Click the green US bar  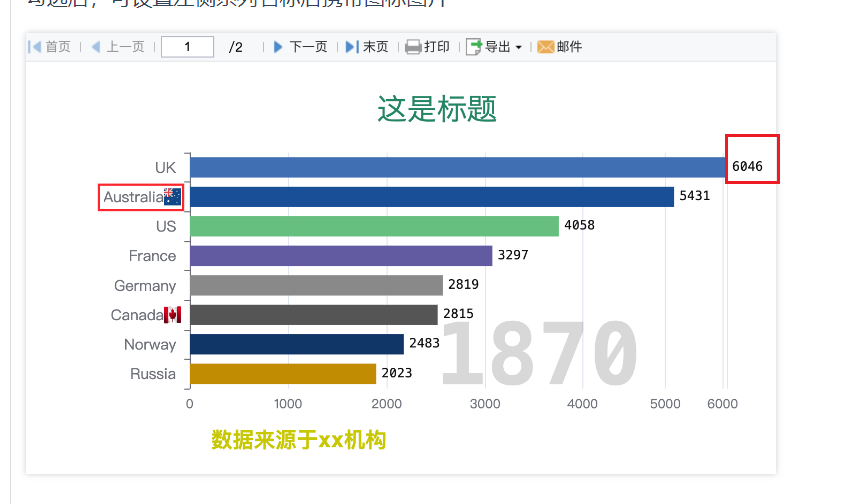tap(374, 226)
